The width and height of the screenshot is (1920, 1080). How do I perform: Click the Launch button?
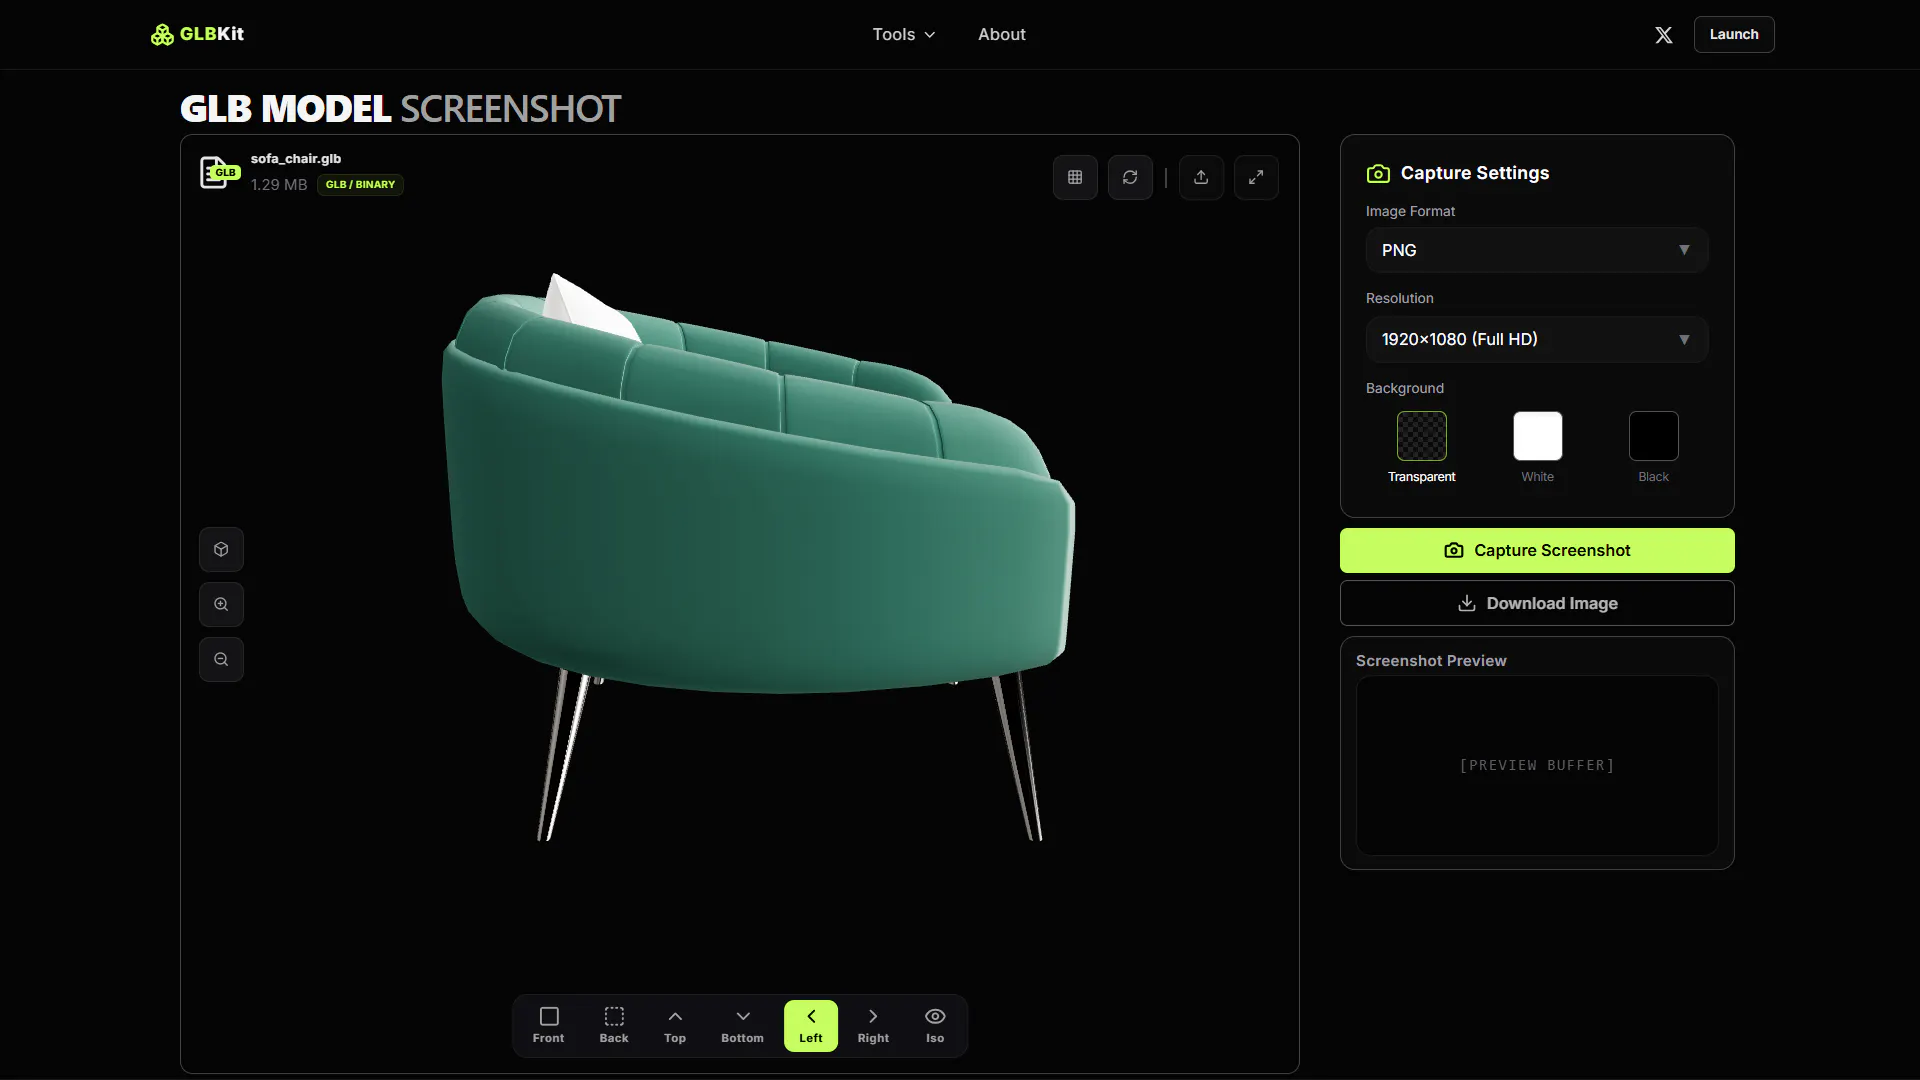coord(1734,34)
